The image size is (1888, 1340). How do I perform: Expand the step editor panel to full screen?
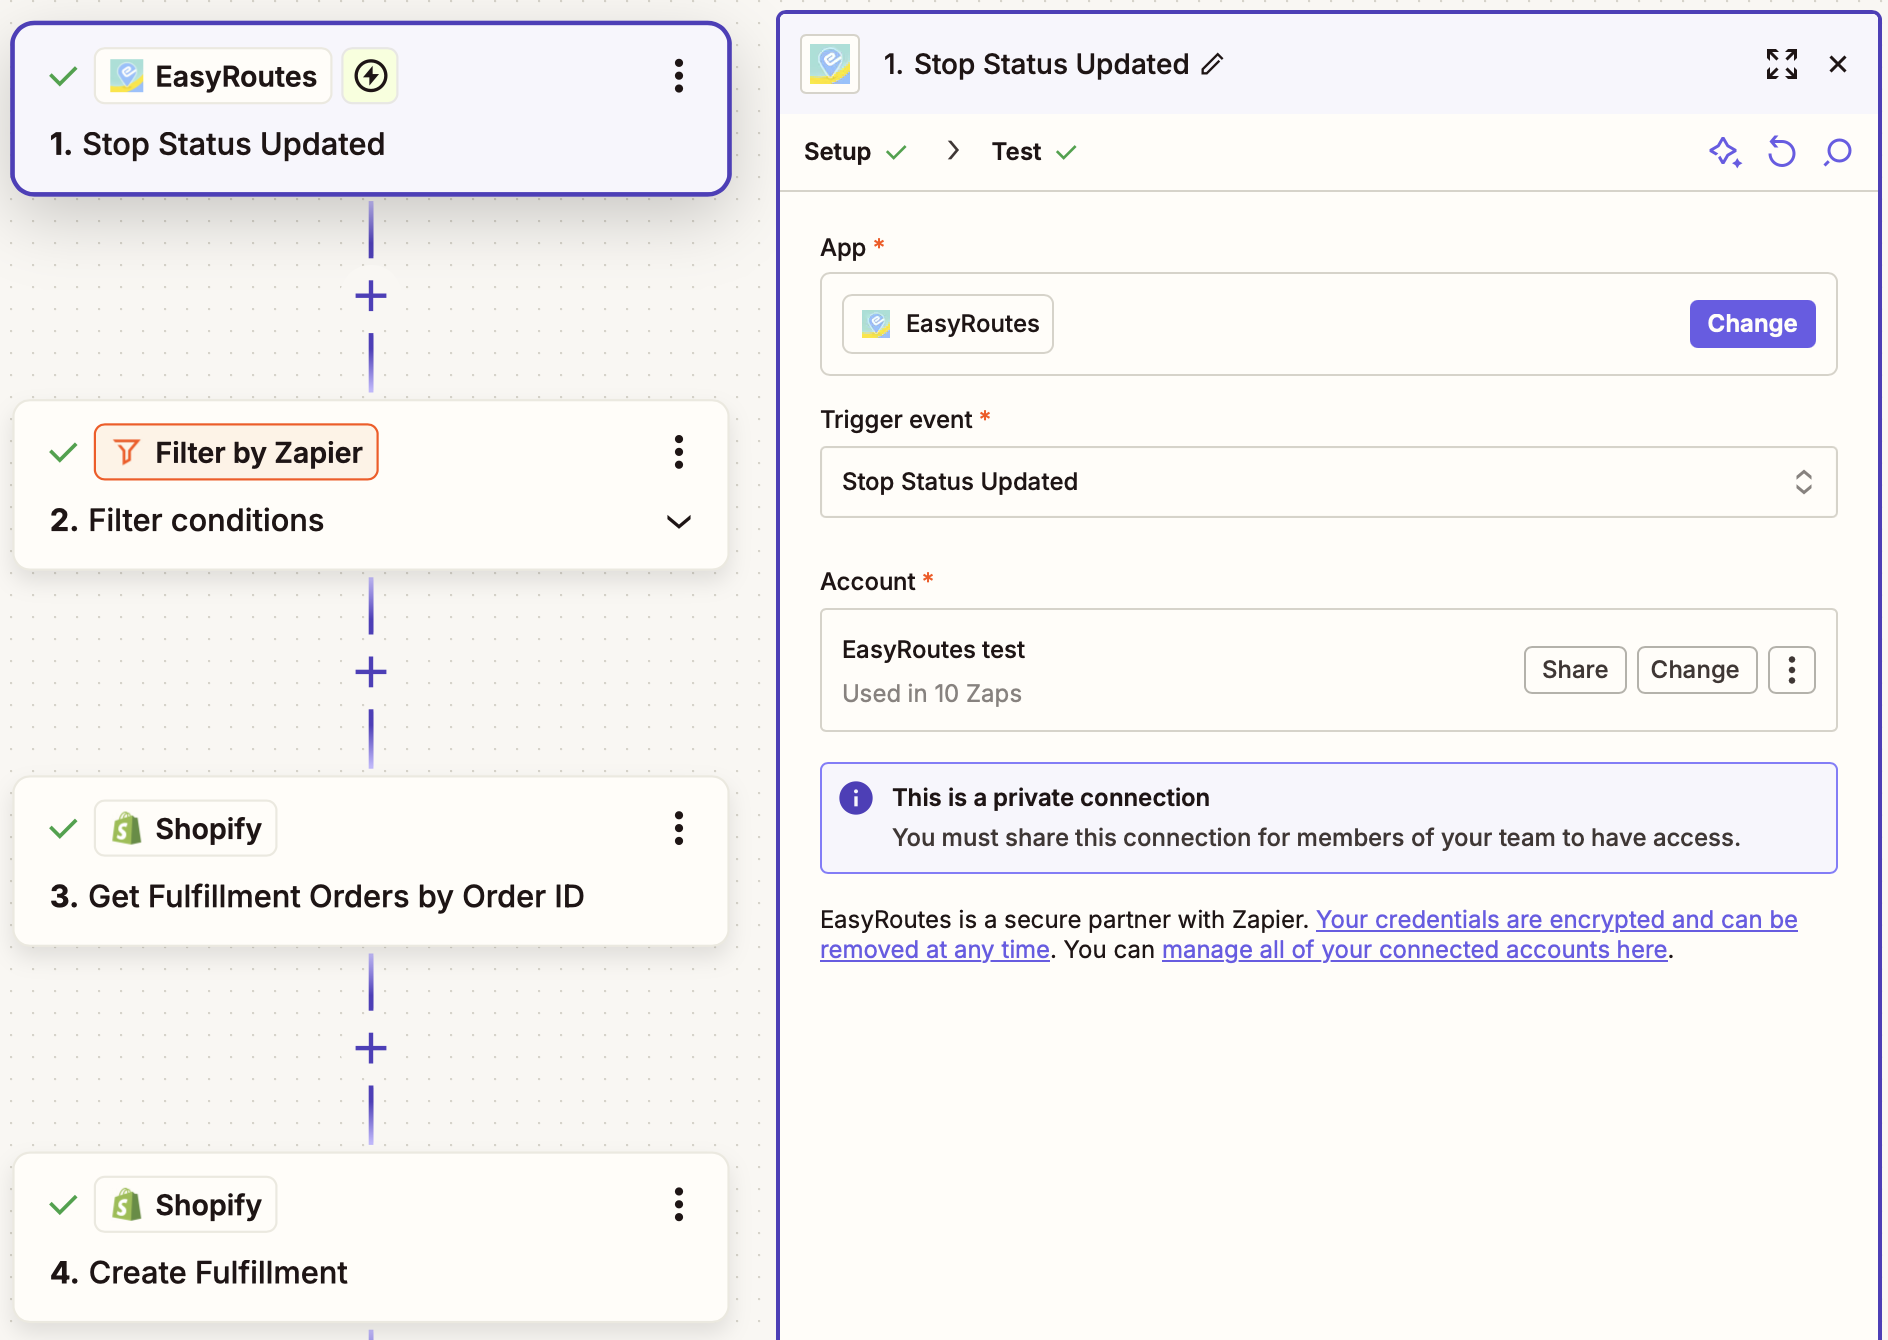[x=1782, y=64]
